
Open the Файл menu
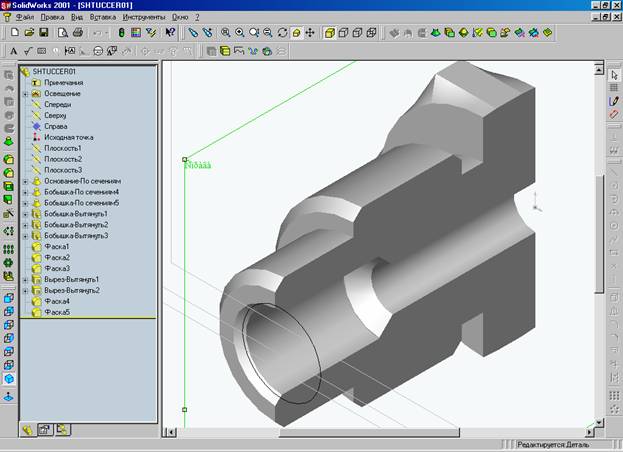(x=26, y=18)
